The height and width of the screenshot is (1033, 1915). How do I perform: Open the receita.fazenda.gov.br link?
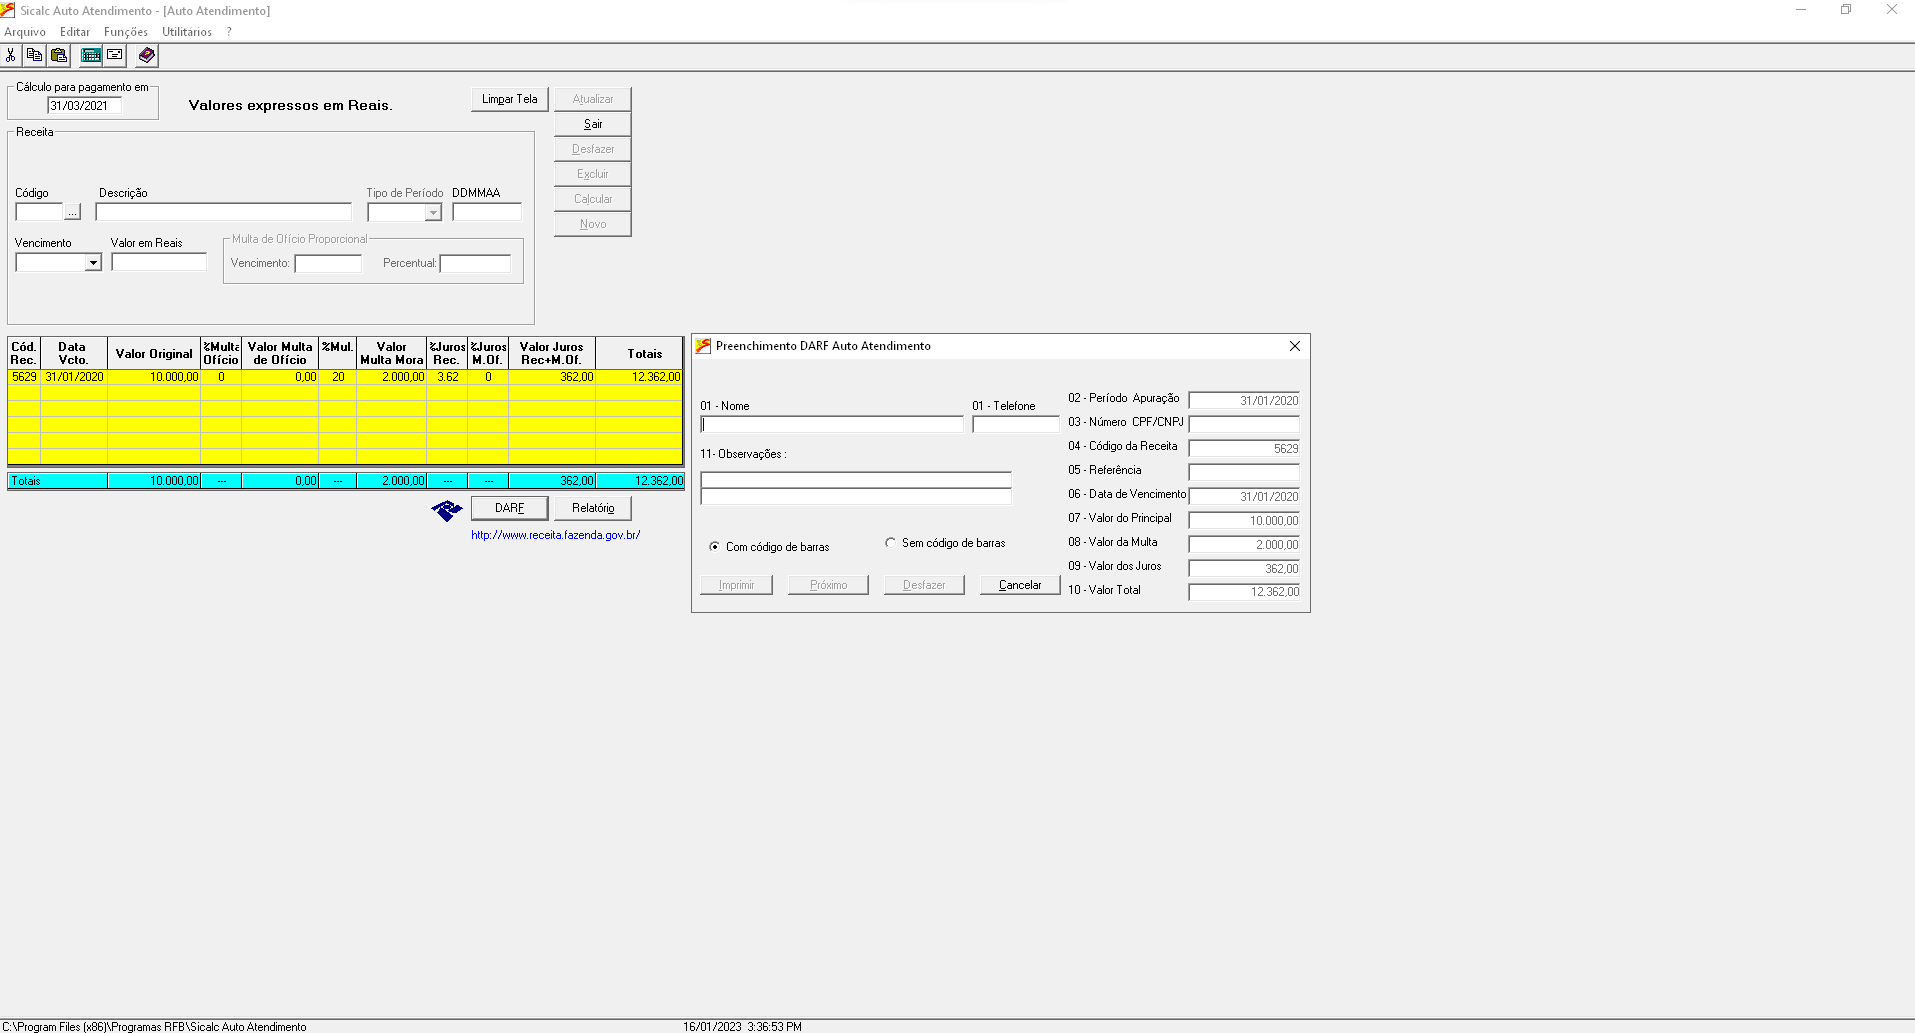(x=555, y=535)
